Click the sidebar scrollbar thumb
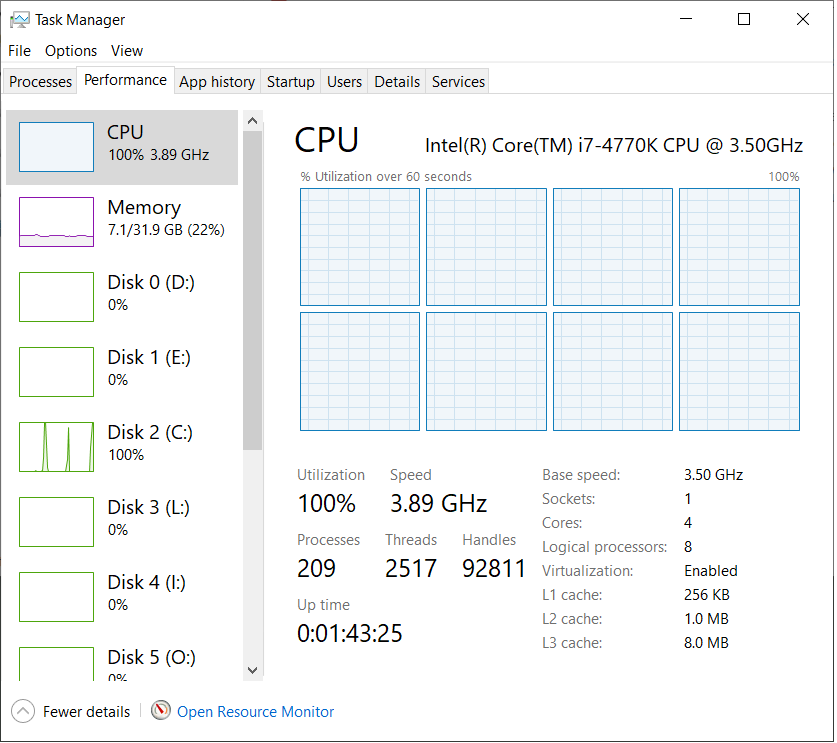This screenshot has width=837, height=743. coord(253,291)
